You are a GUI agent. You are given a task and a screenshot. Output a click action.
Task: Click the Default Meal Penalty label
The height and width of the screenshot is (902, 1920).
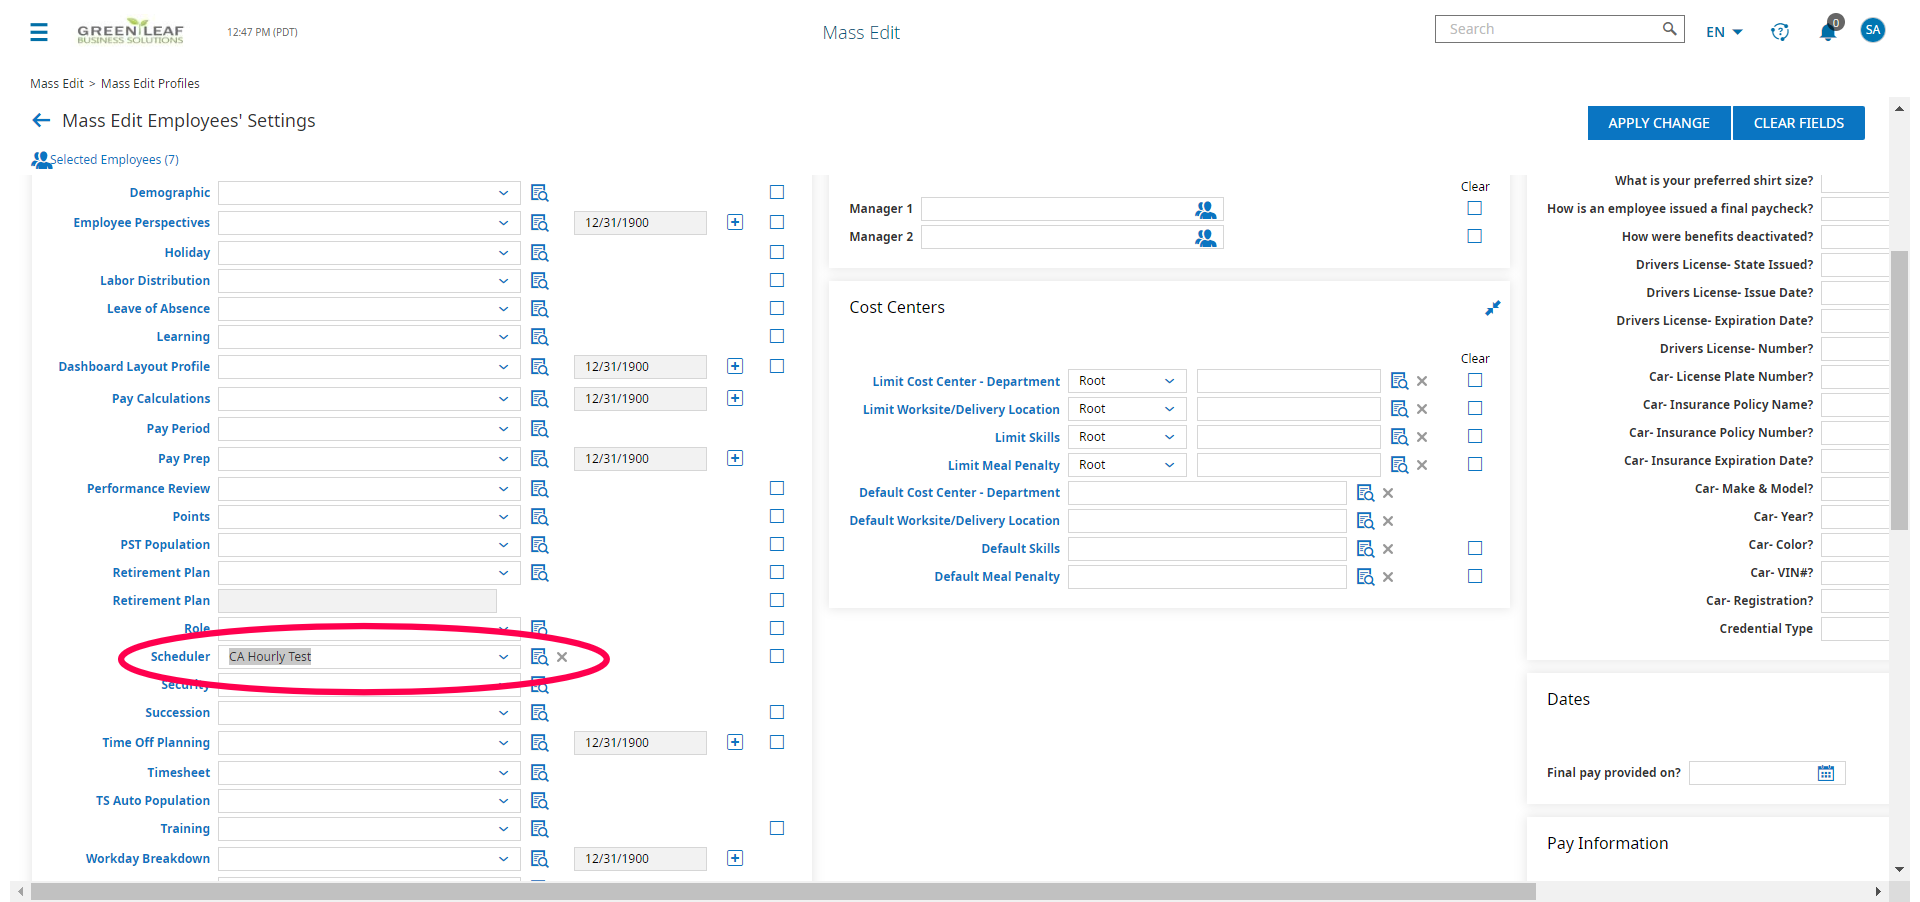[997, 577]
